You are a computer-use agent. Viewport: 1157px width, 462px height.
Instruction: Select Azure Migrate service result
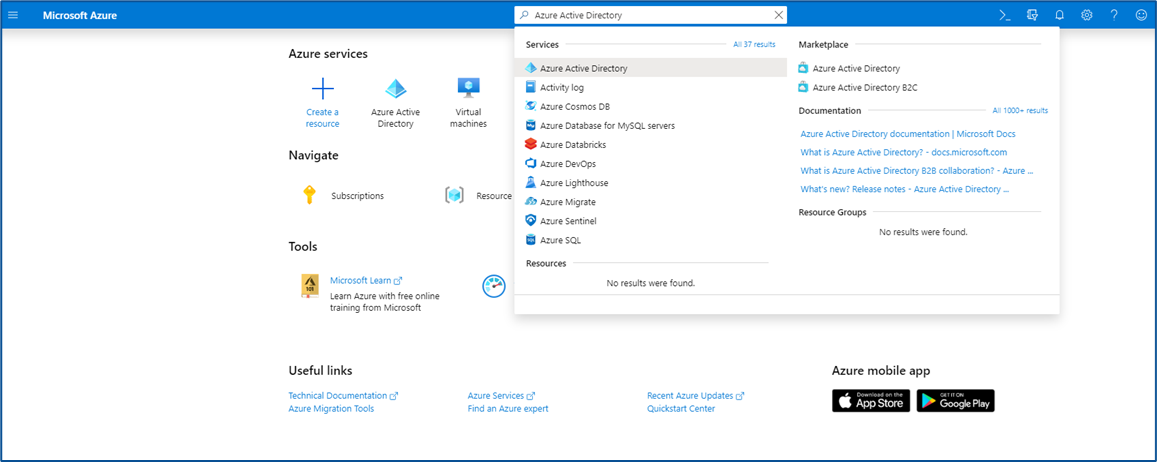651,201
